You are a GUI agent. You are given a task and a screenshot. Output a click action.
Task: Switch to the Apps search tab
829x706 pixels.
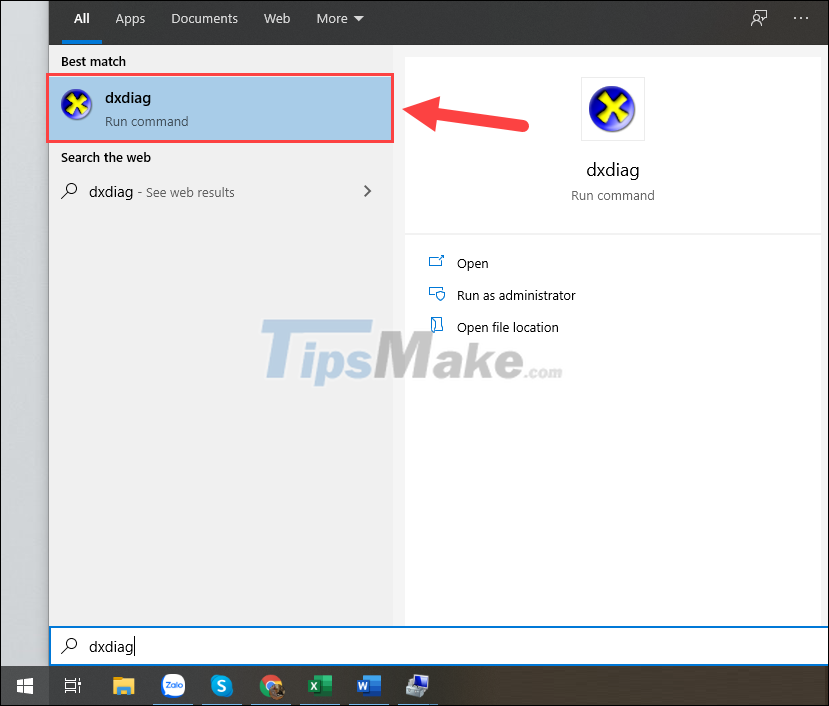click(130, 18)
